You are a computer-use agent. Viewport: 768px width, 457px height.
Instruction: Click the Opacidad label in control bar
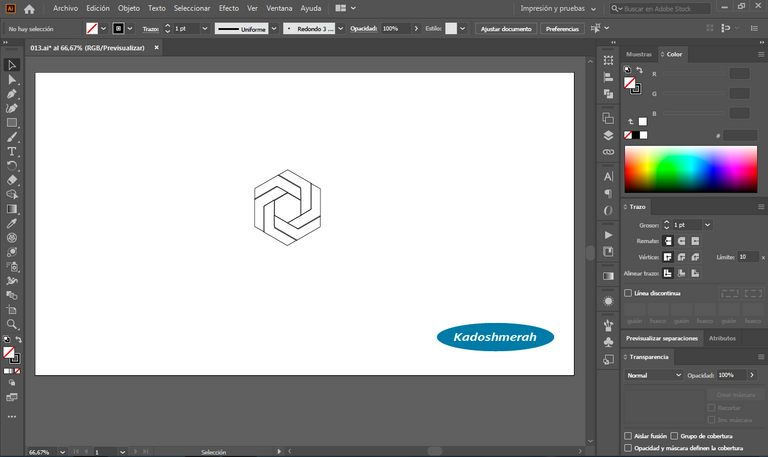pyautogui.click(x=363, y=29)
